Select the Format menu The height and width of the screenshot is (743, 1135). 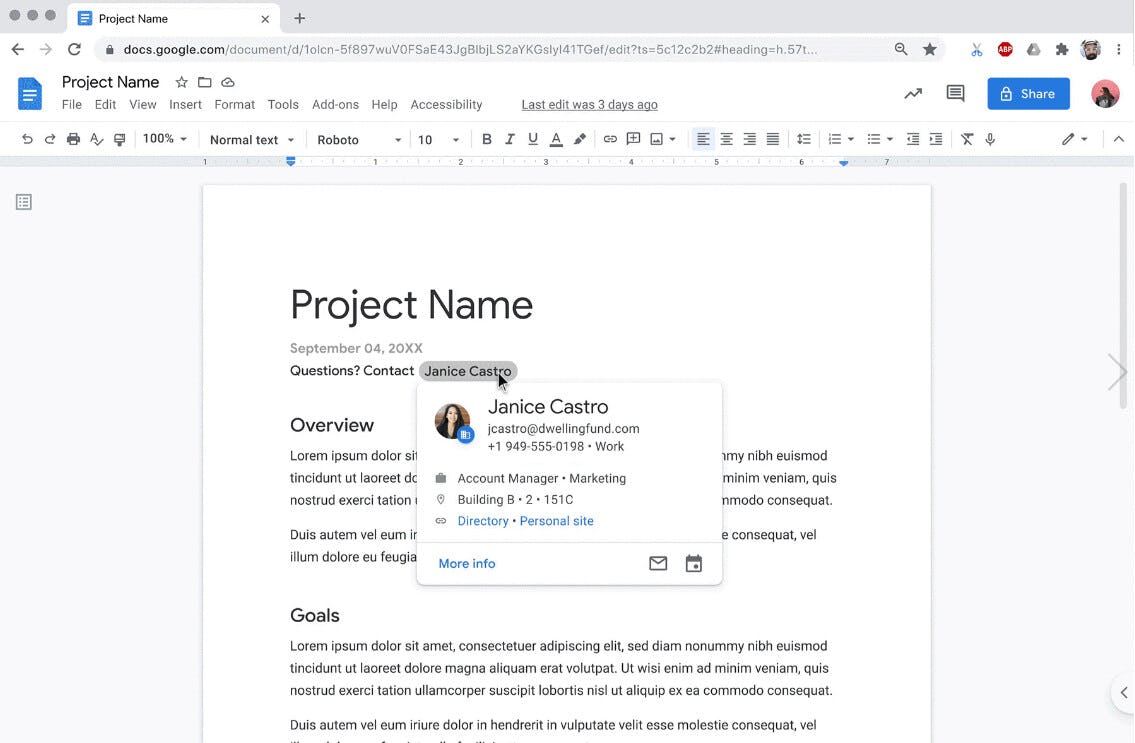(234, 104)
